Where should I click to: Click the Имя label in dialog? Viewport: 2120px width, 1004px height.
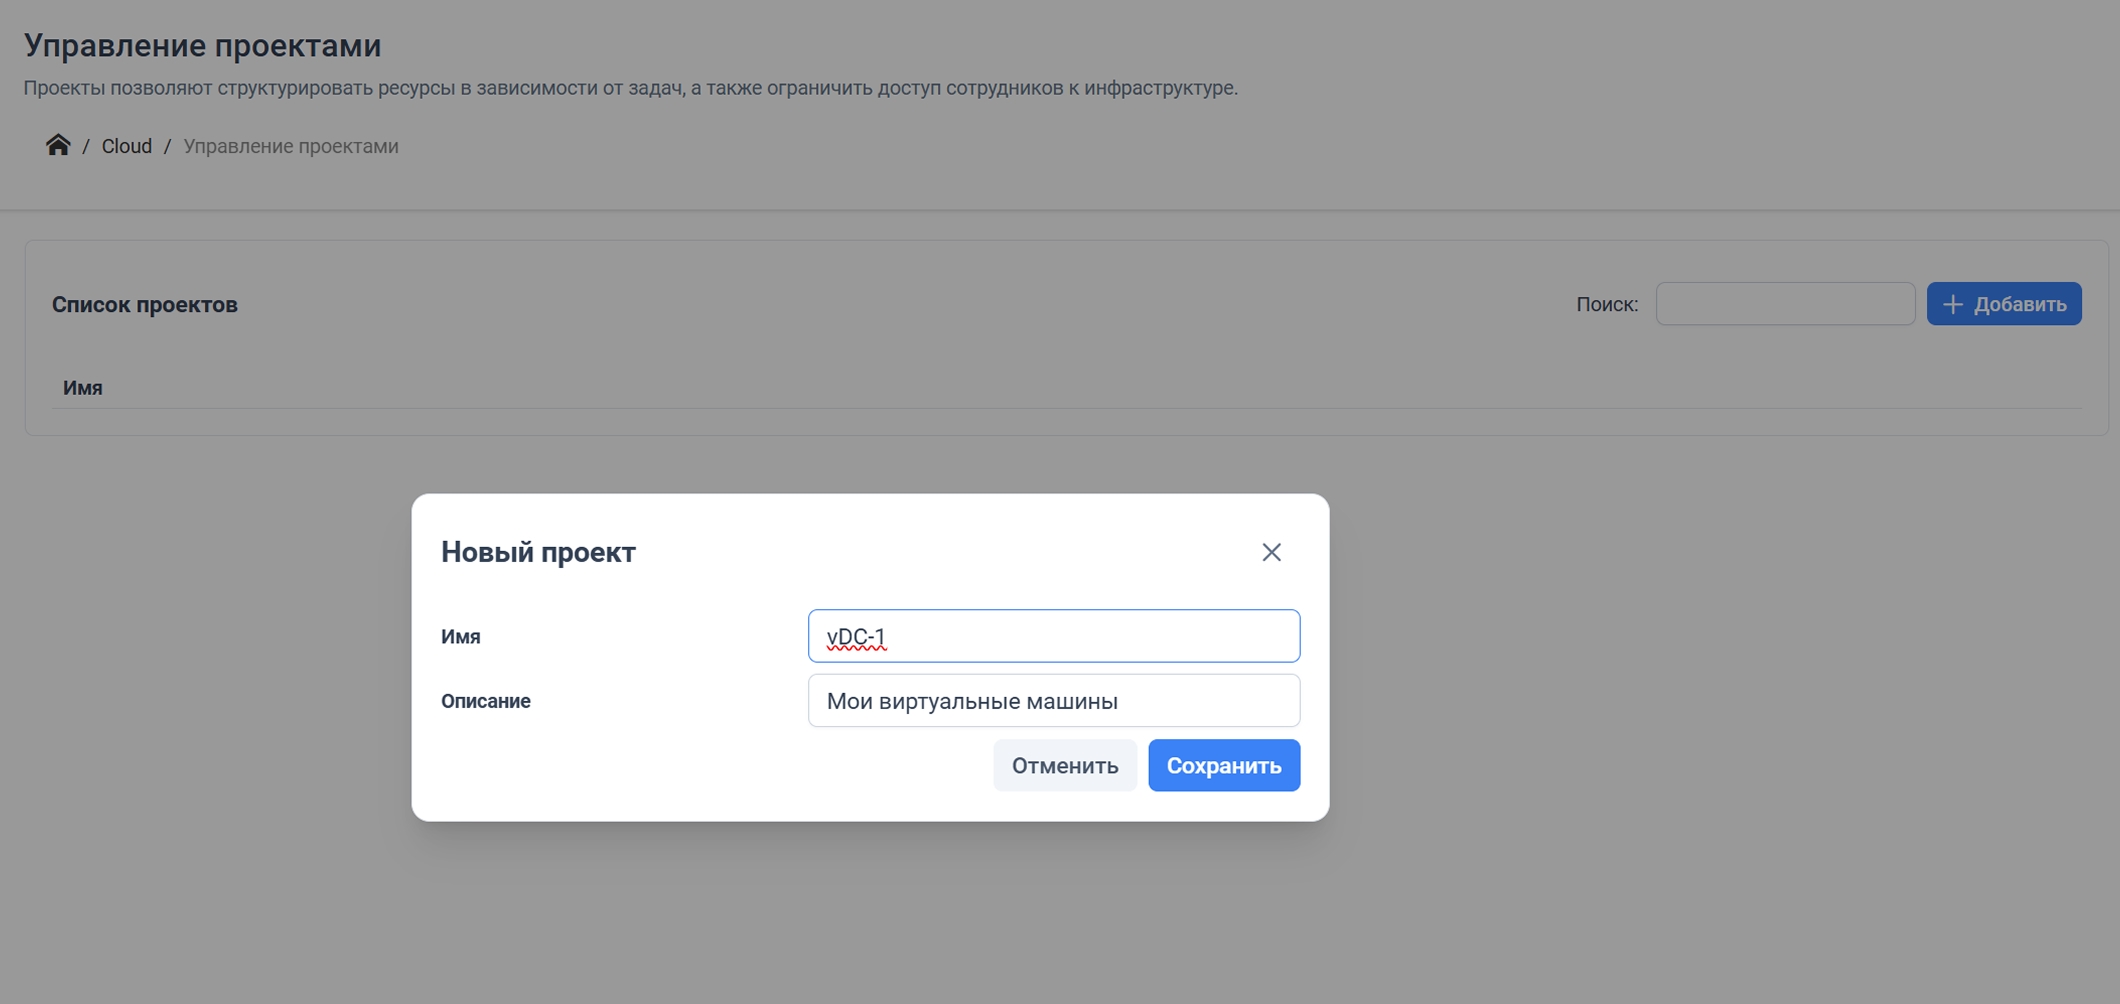461,637
